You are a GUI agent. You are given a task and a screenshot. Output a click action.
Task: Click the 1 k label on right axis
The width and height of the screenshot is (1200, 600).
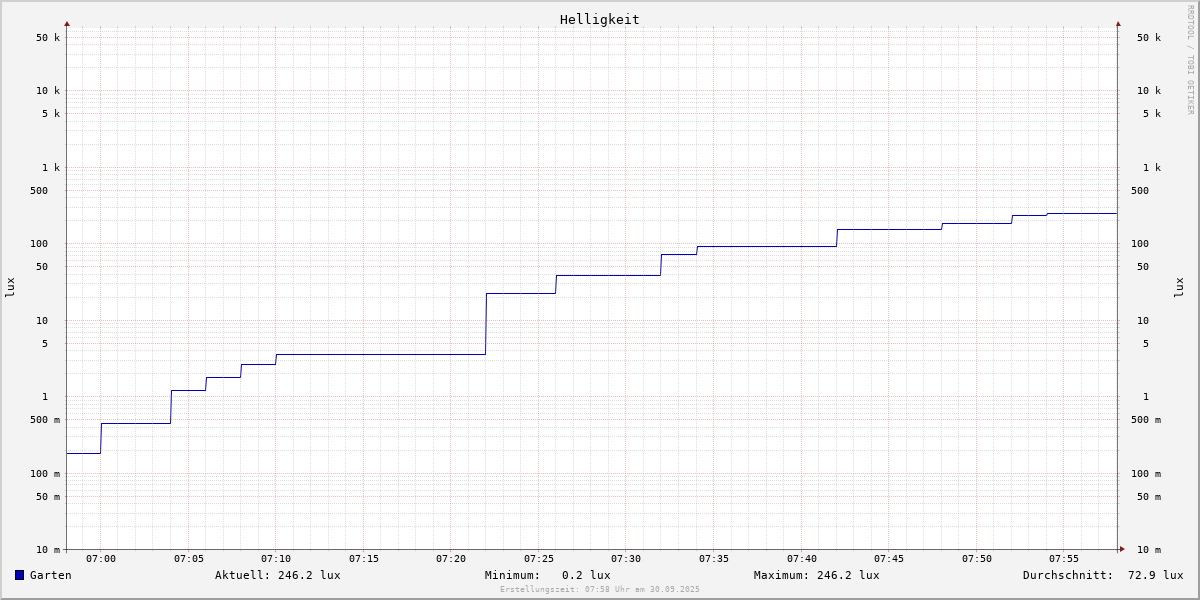pos(1152,168)
